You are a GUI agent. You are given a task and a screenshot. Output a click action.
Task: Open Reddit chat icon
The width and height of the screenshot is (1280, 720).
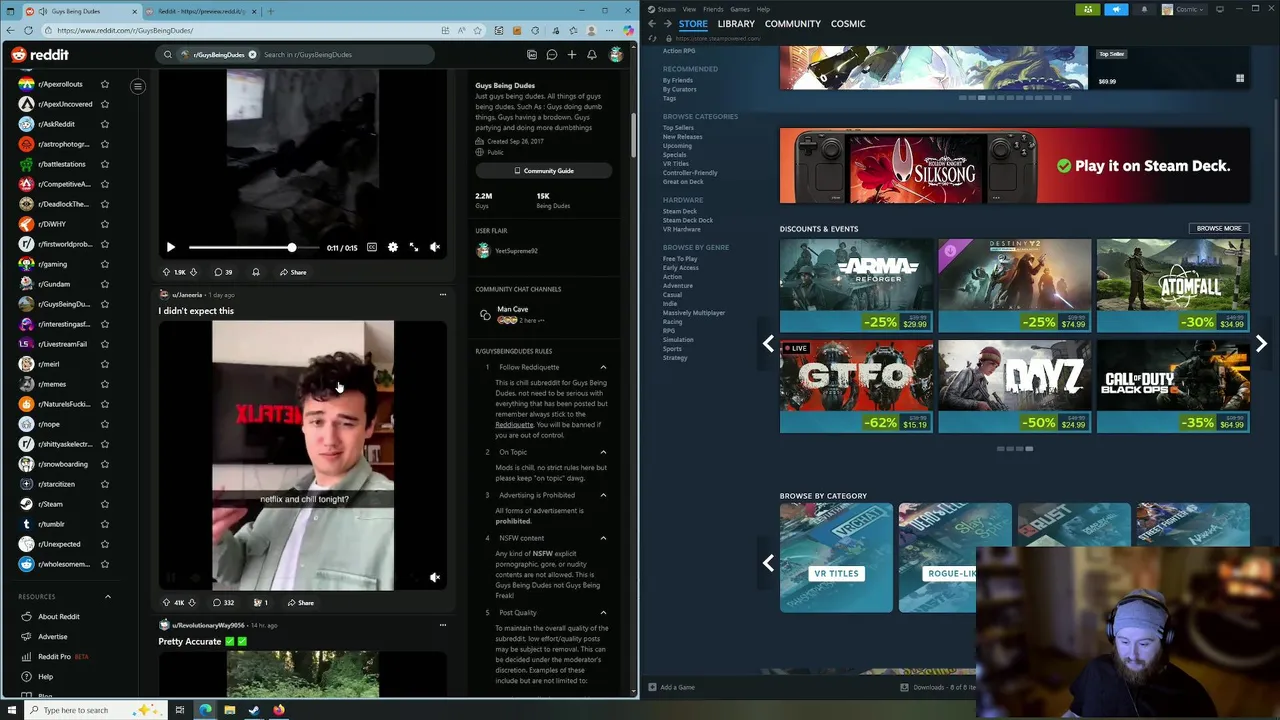click(551, 55)
